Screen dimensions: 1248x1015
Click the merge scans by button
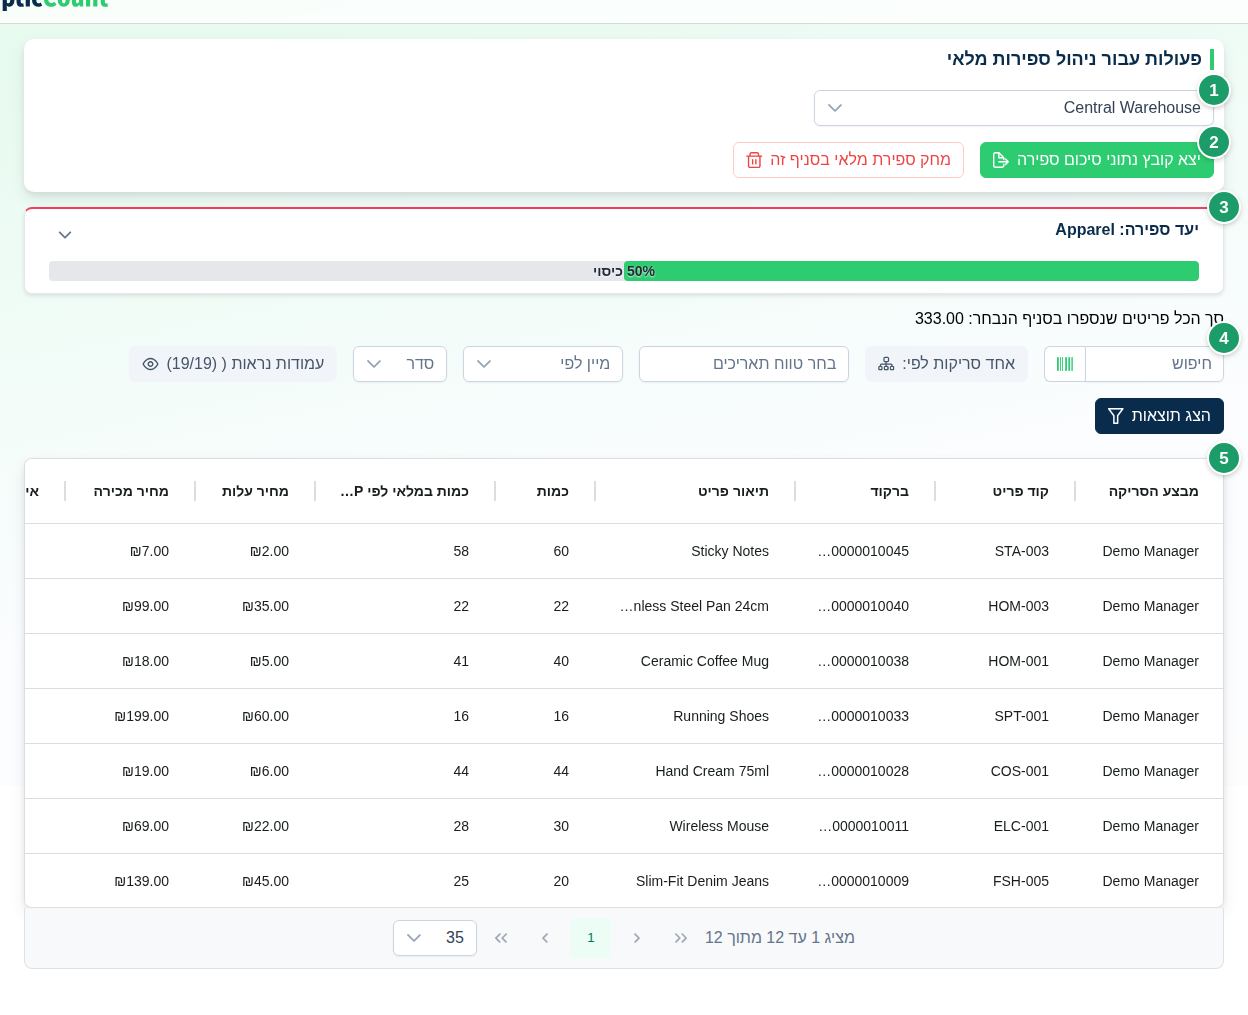(x=946, y=364)
